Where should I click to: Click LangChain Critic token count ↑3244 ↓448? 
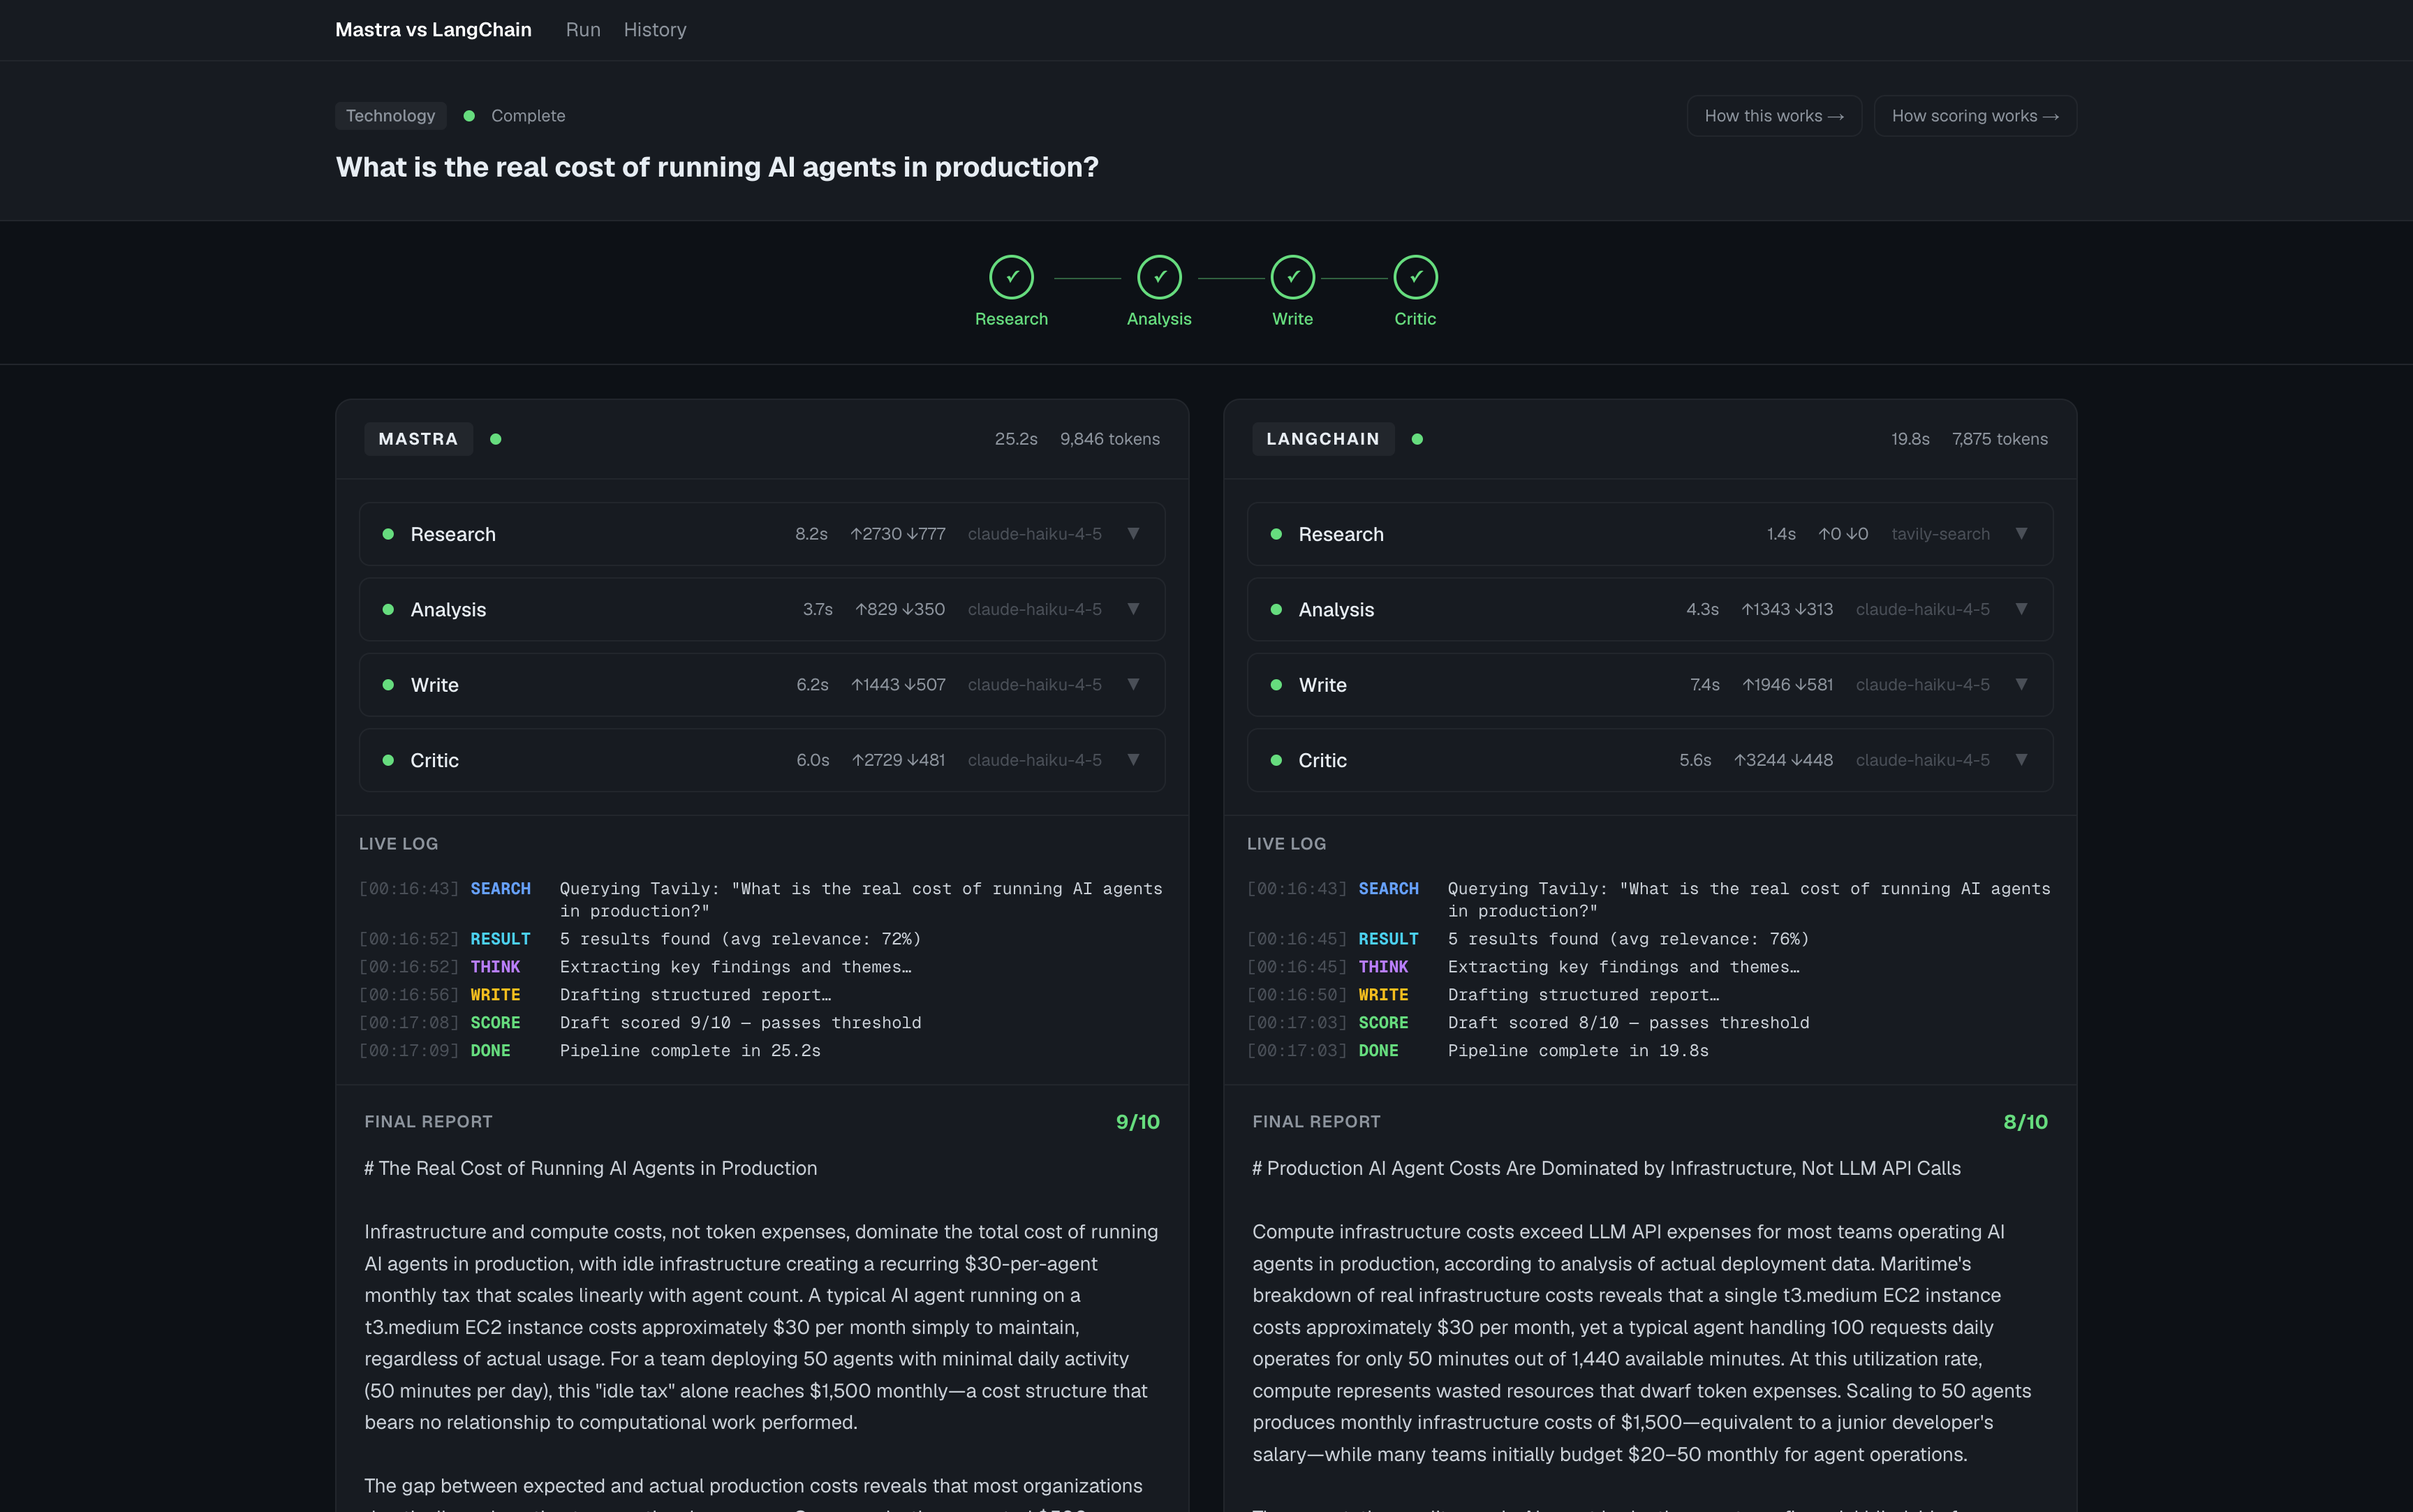point(1783,760)
